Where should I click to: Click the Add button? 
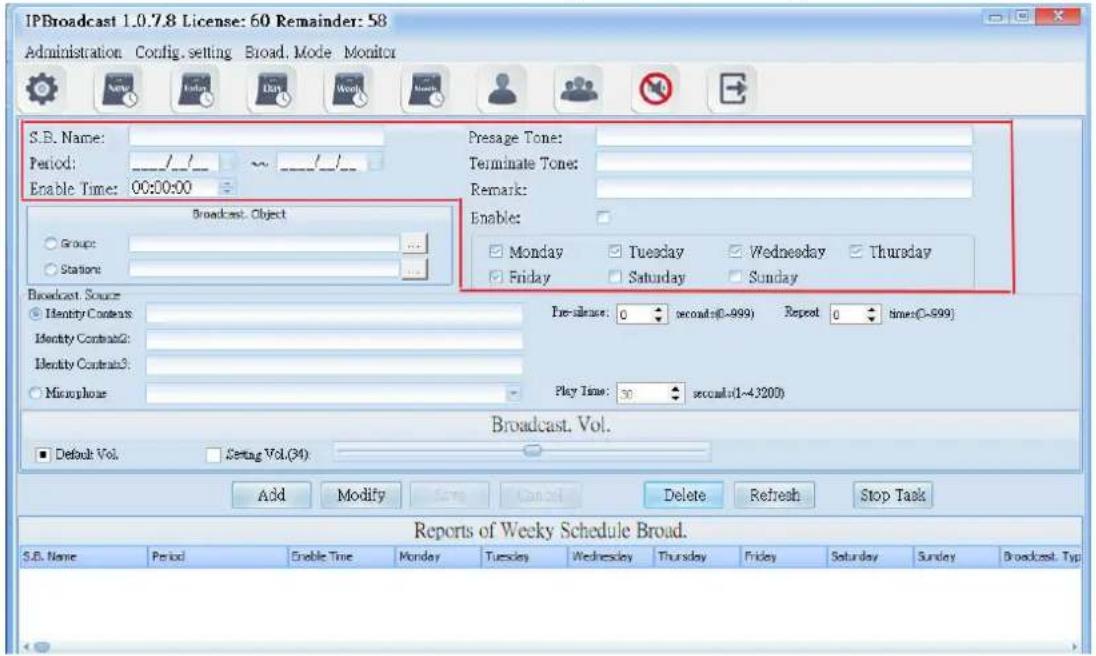pyautogui.click(x=271, y=495)
